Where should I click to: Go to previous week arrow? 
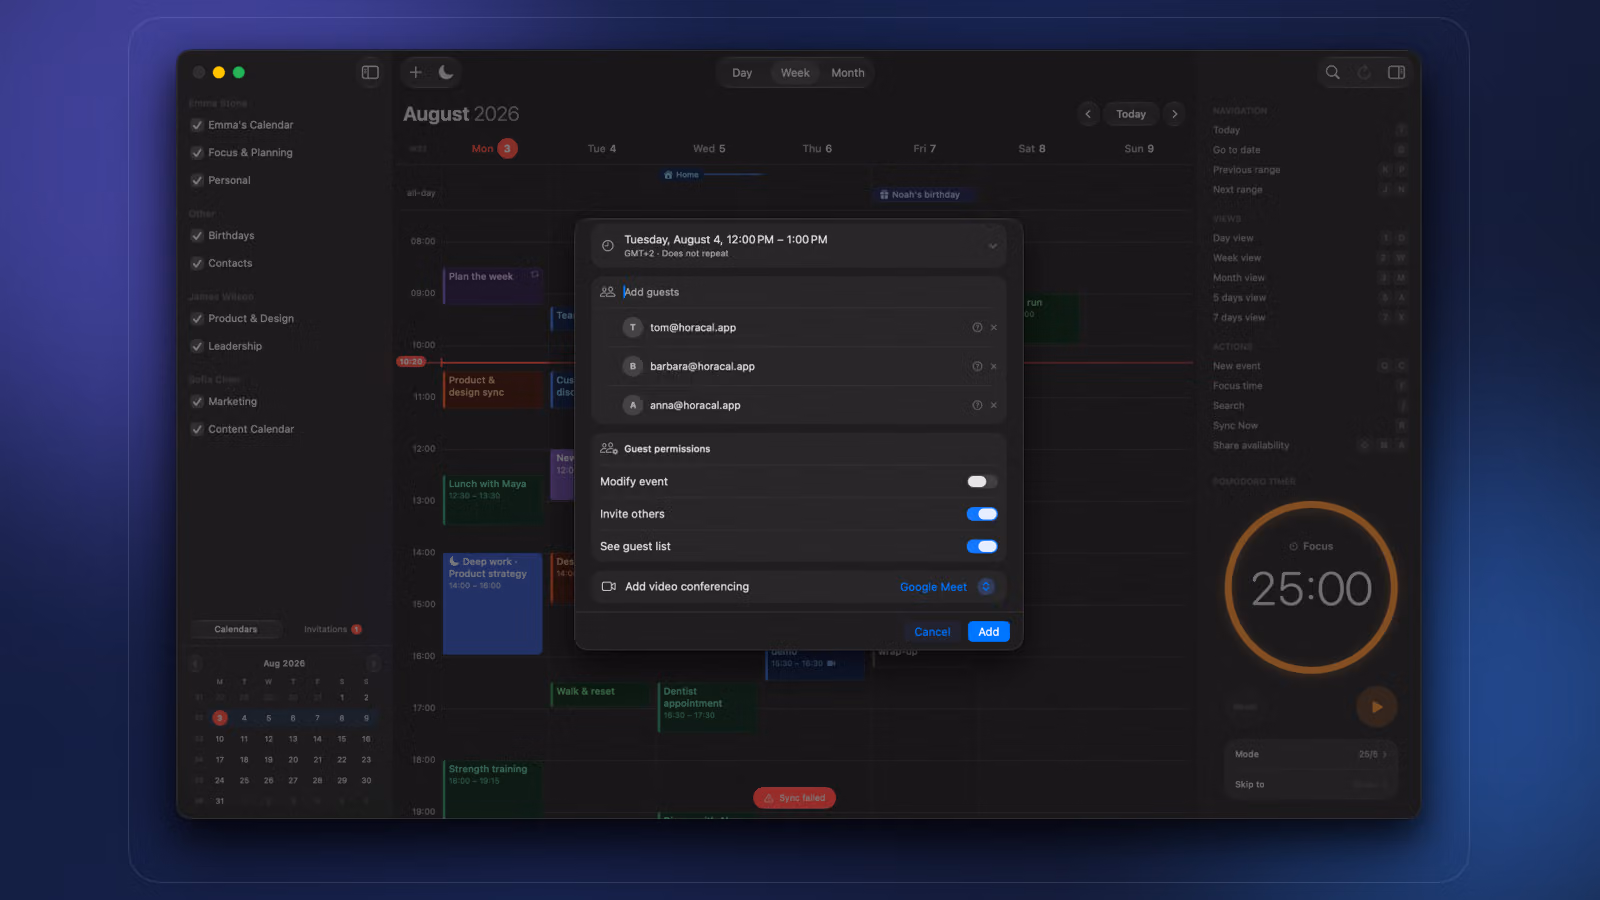pyautogui.click(x=1089, y=114)
